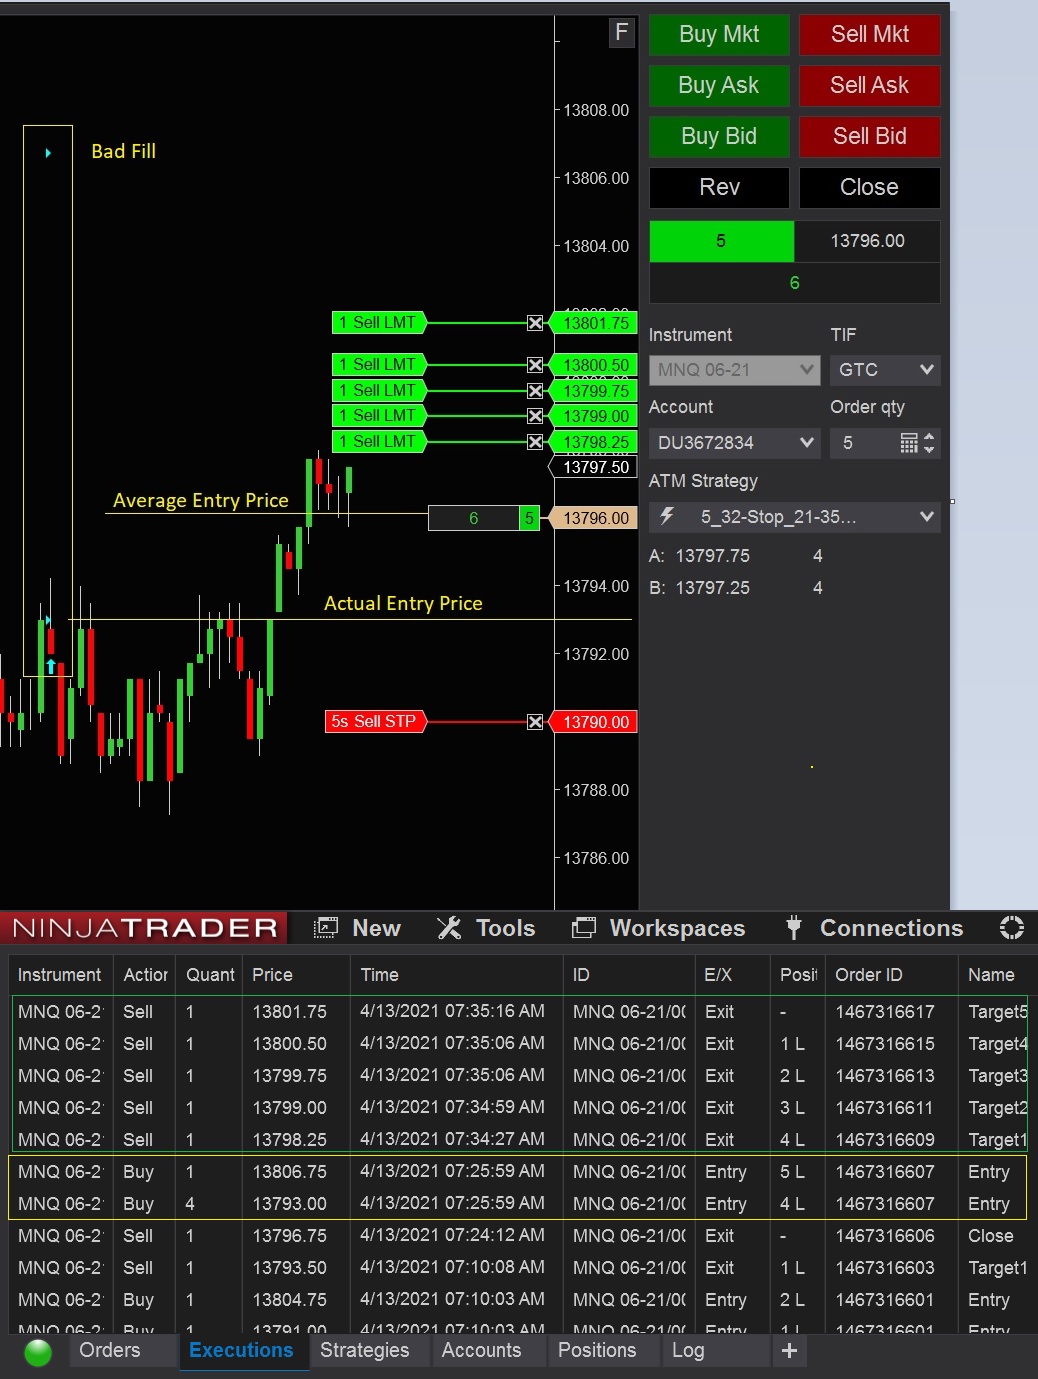Cancel the 13800.50 Sell LMT order

coord(535,365)
